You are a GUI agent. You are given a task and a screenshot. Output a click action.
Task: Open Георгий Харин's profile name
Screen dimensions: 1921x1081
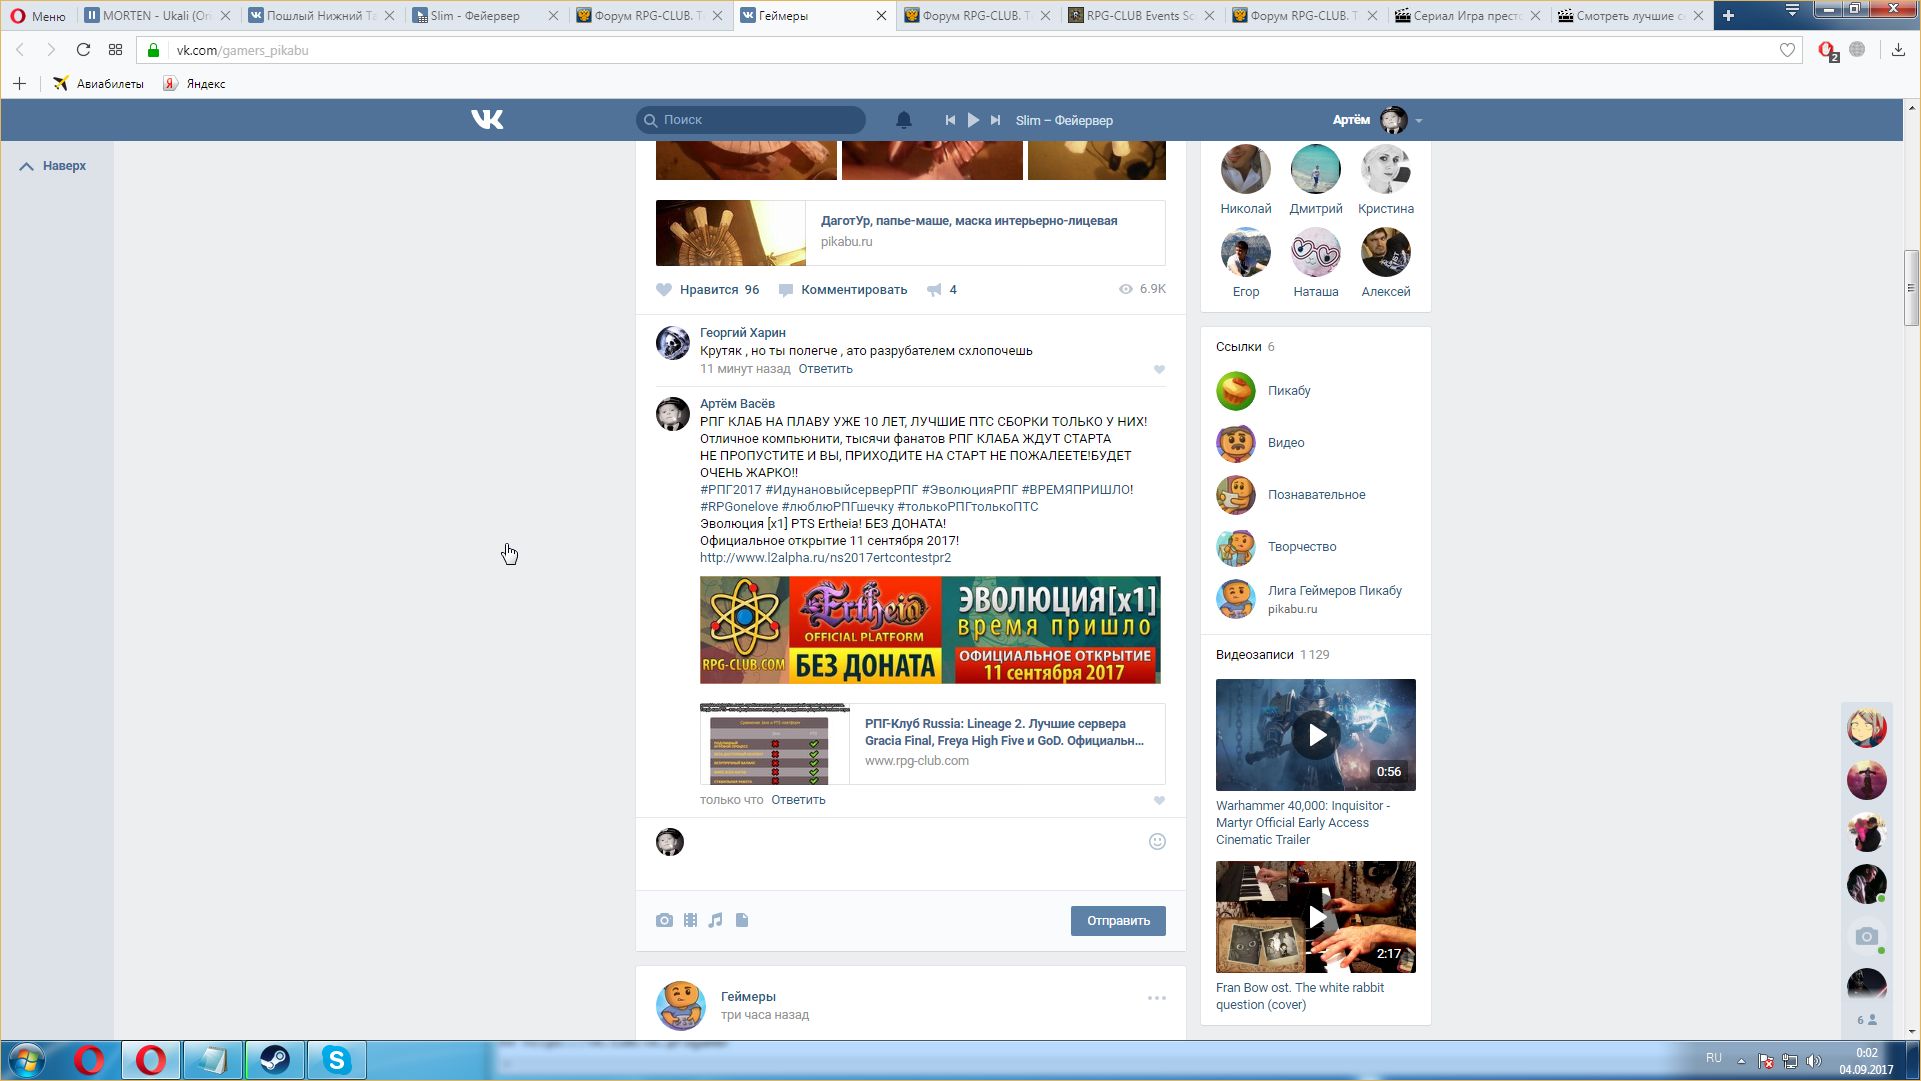(x=742, y=333)
